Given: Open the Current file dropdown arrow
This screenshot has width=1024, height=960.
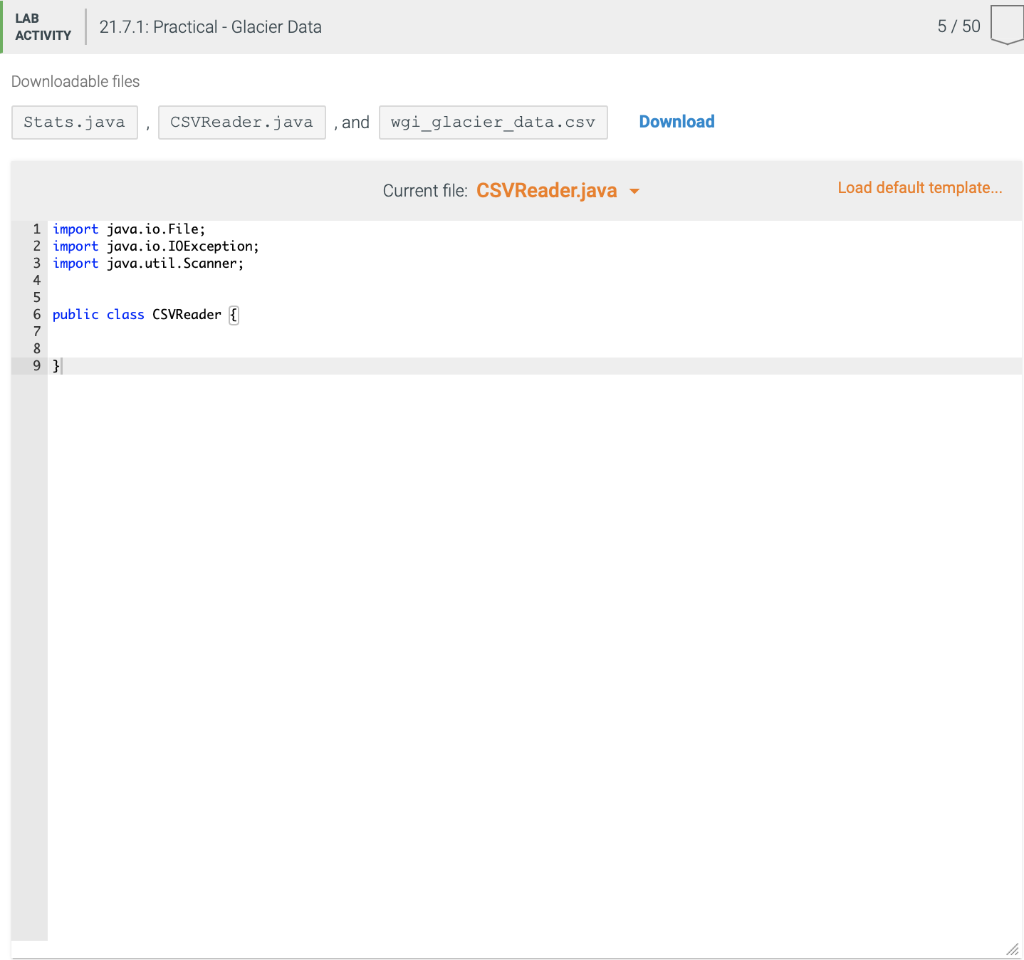Looking at the screenshot, I should pos(634,190).
